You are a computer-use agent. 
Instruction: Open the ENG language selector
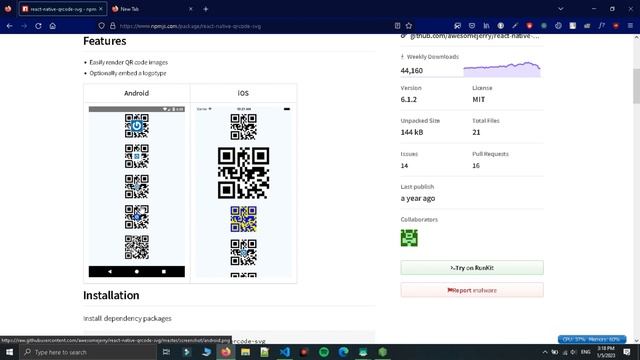pyautogui.click(x=585, y=352)
